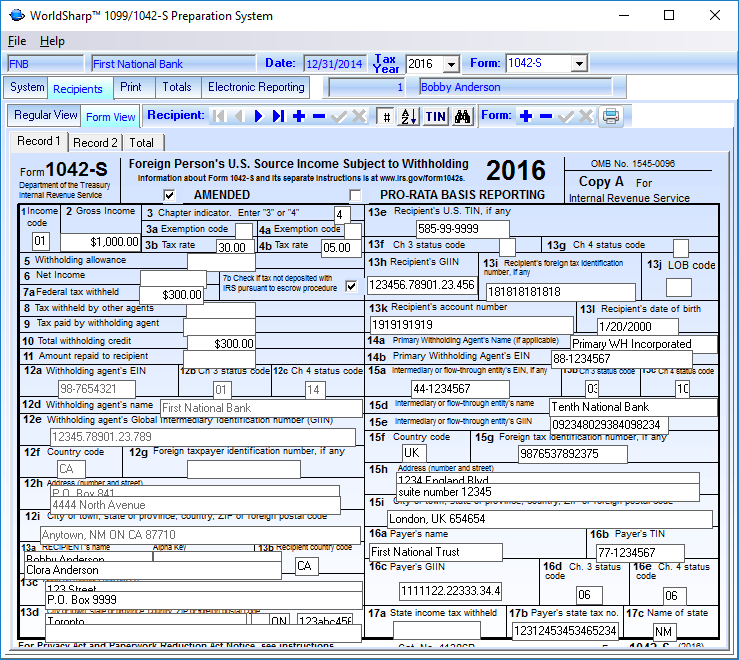
Task: Open the Tax Year dropdown
Action: pyautogui.click(x=451, y=64)
